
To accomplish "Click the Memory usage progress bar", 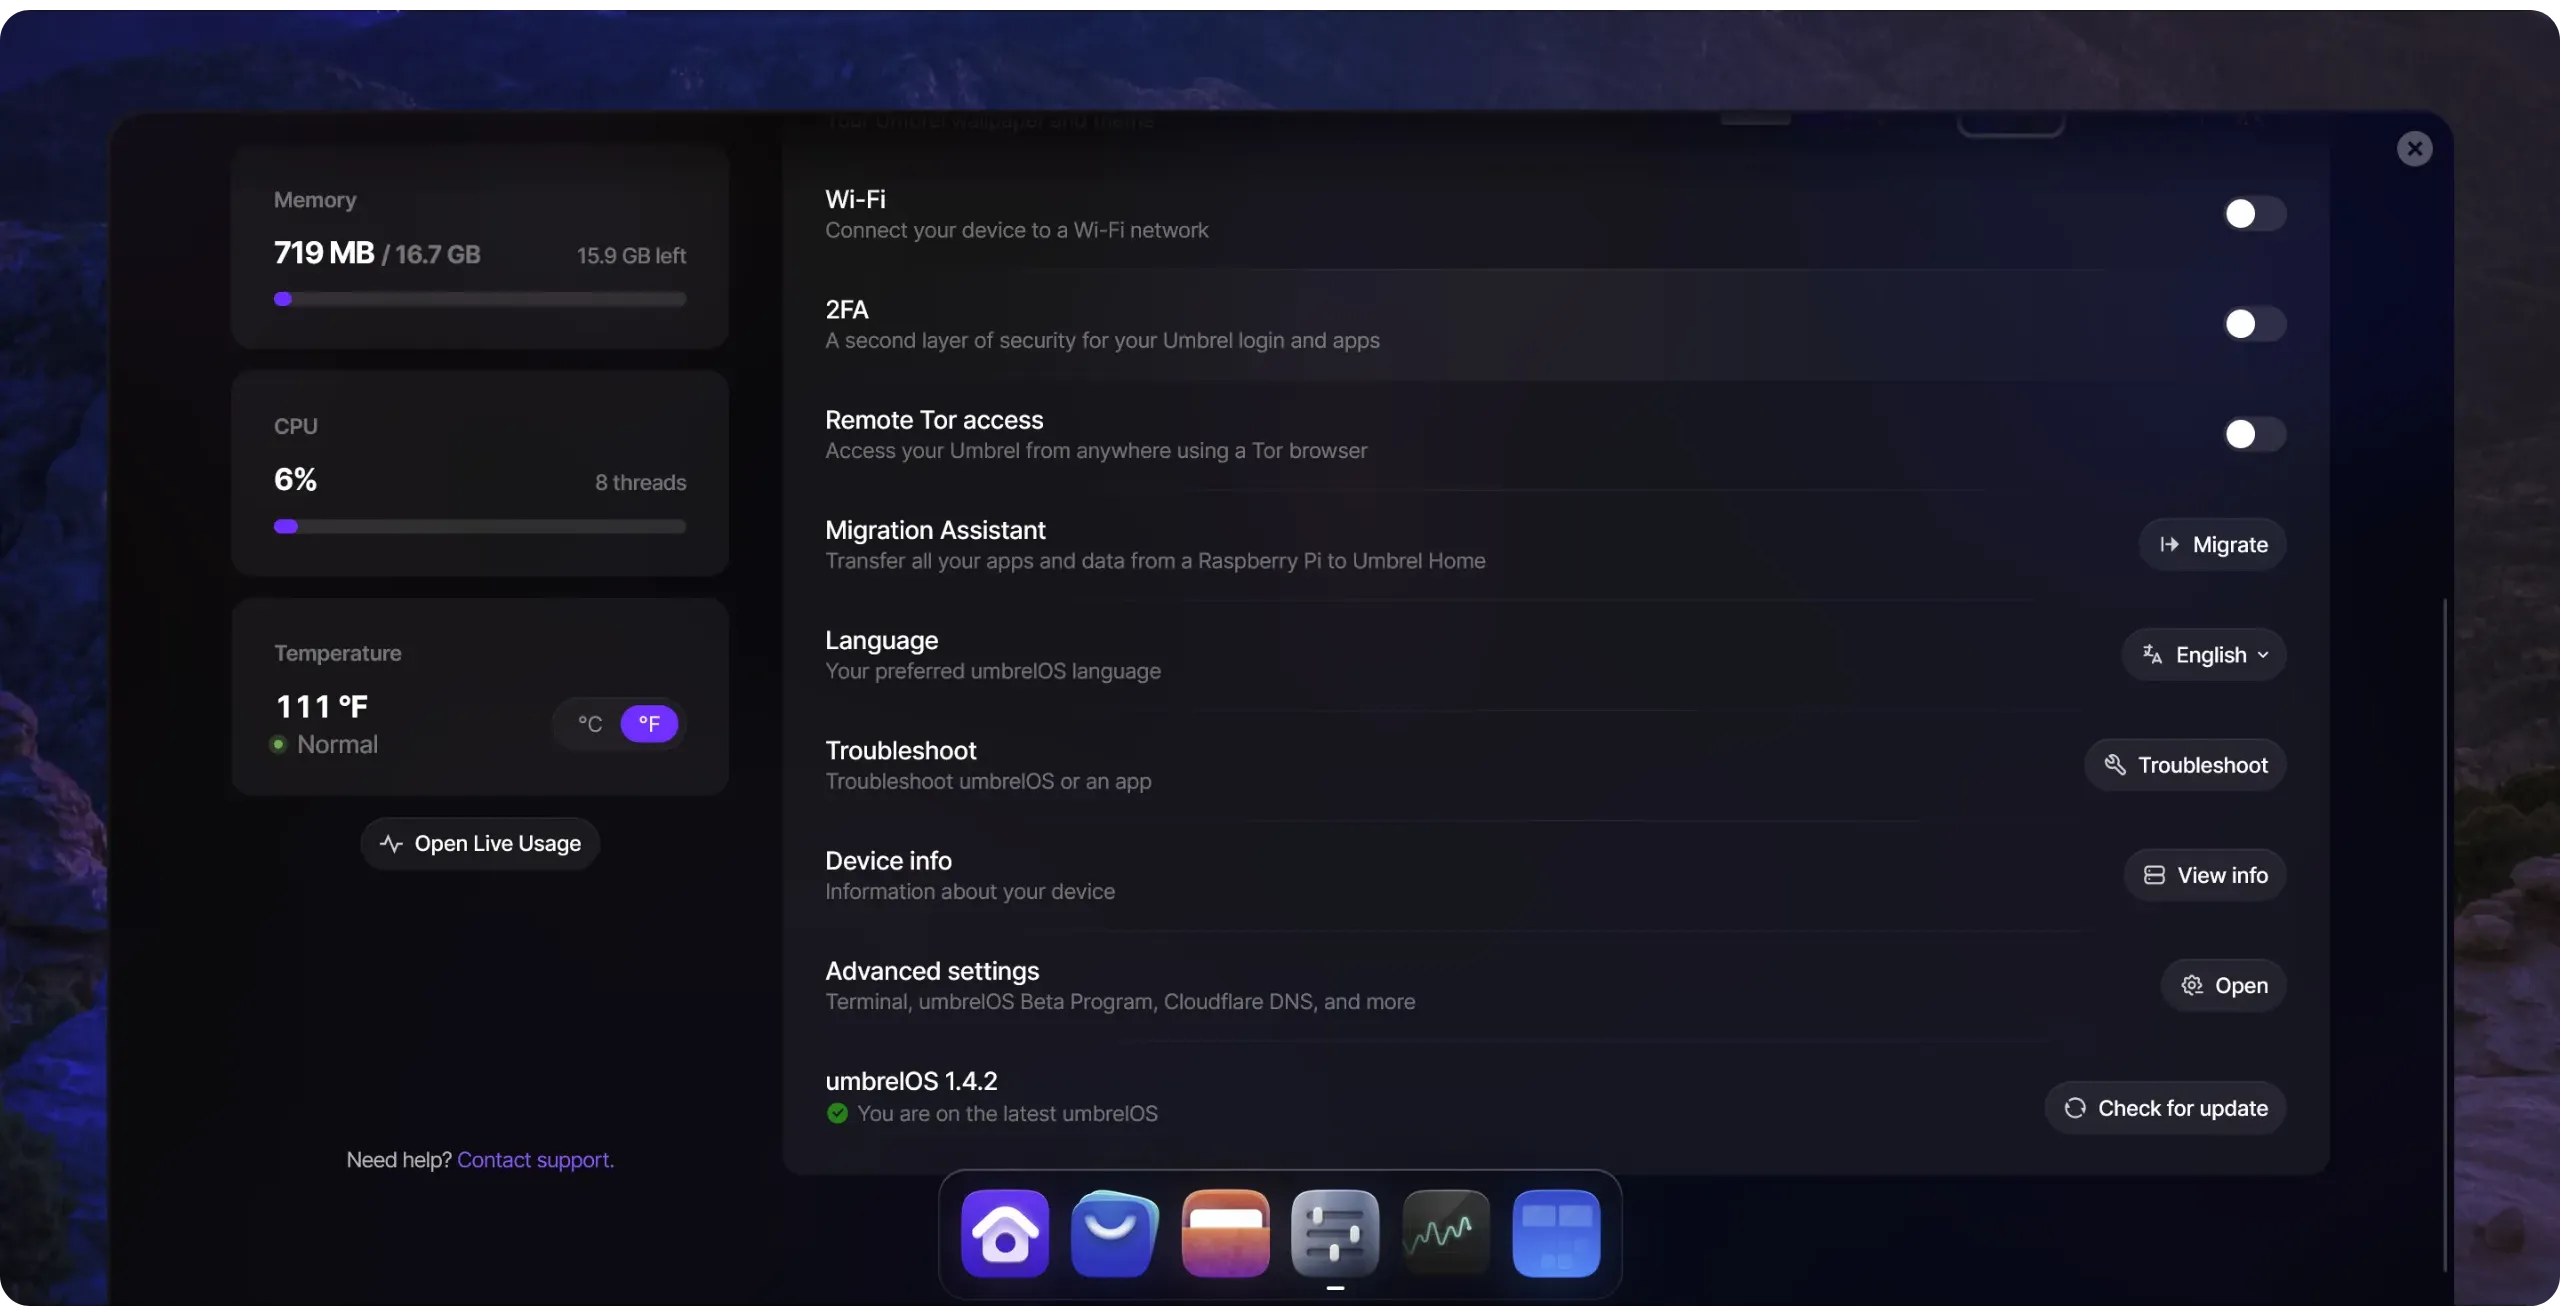I will tap(480, 299).
